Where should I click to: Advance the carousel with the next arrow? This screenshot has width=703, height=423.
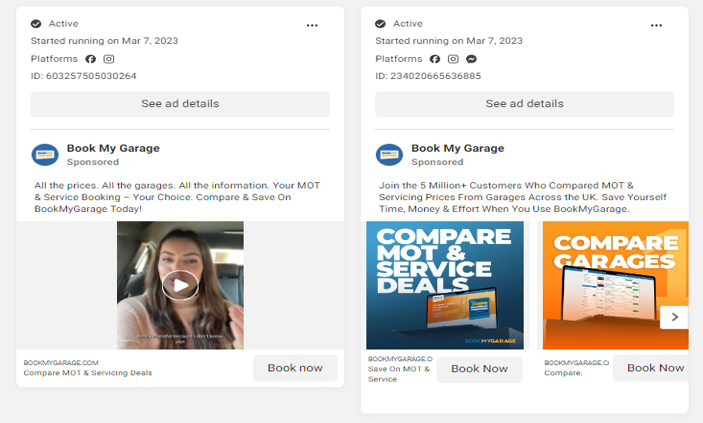pyautogui.click(x=674, y=317)
